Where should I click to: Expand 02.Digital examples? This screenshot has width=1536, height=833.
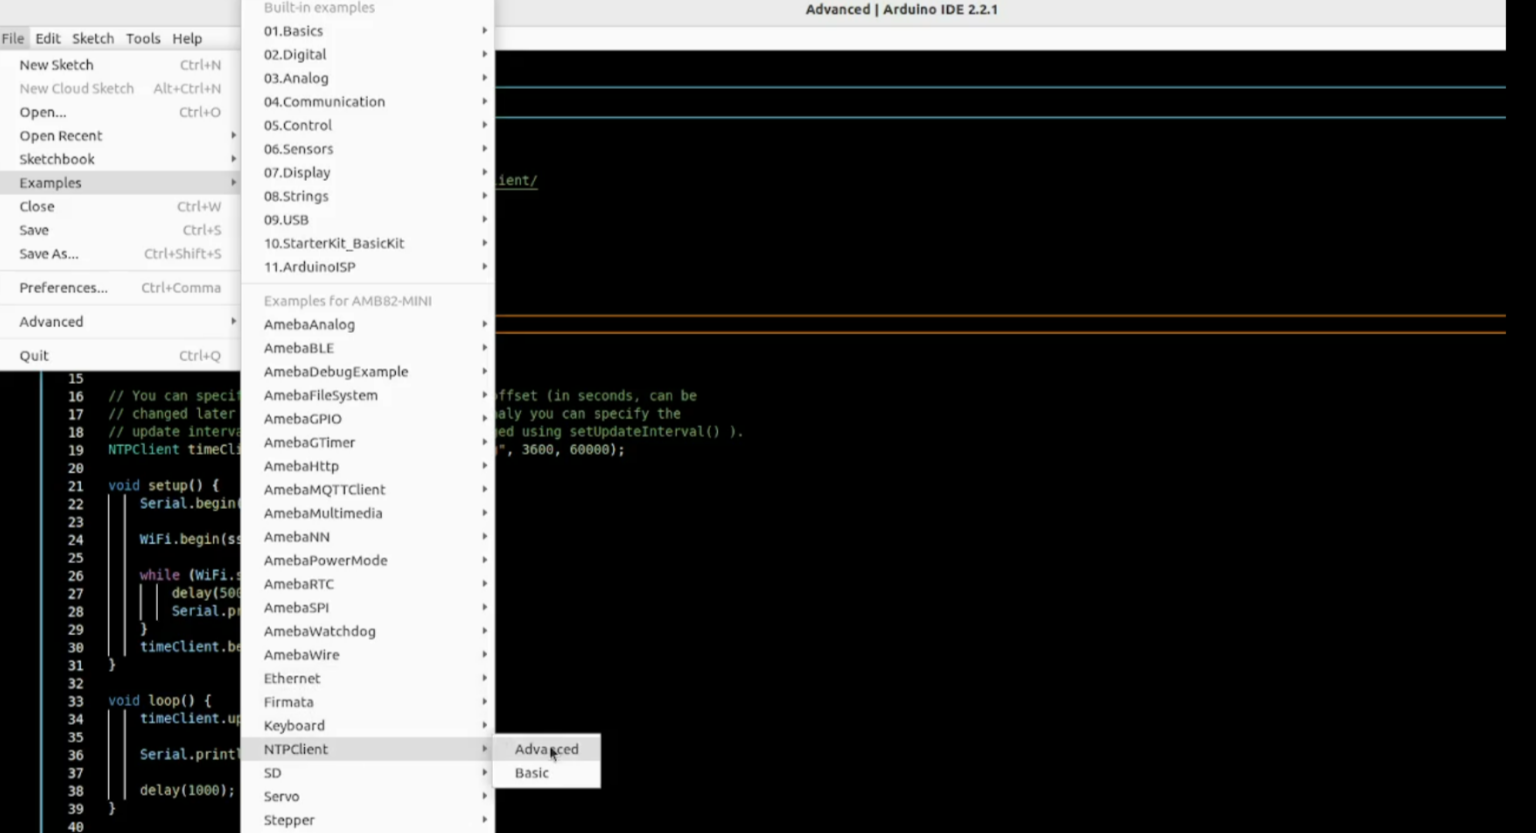tap(368, 55)
